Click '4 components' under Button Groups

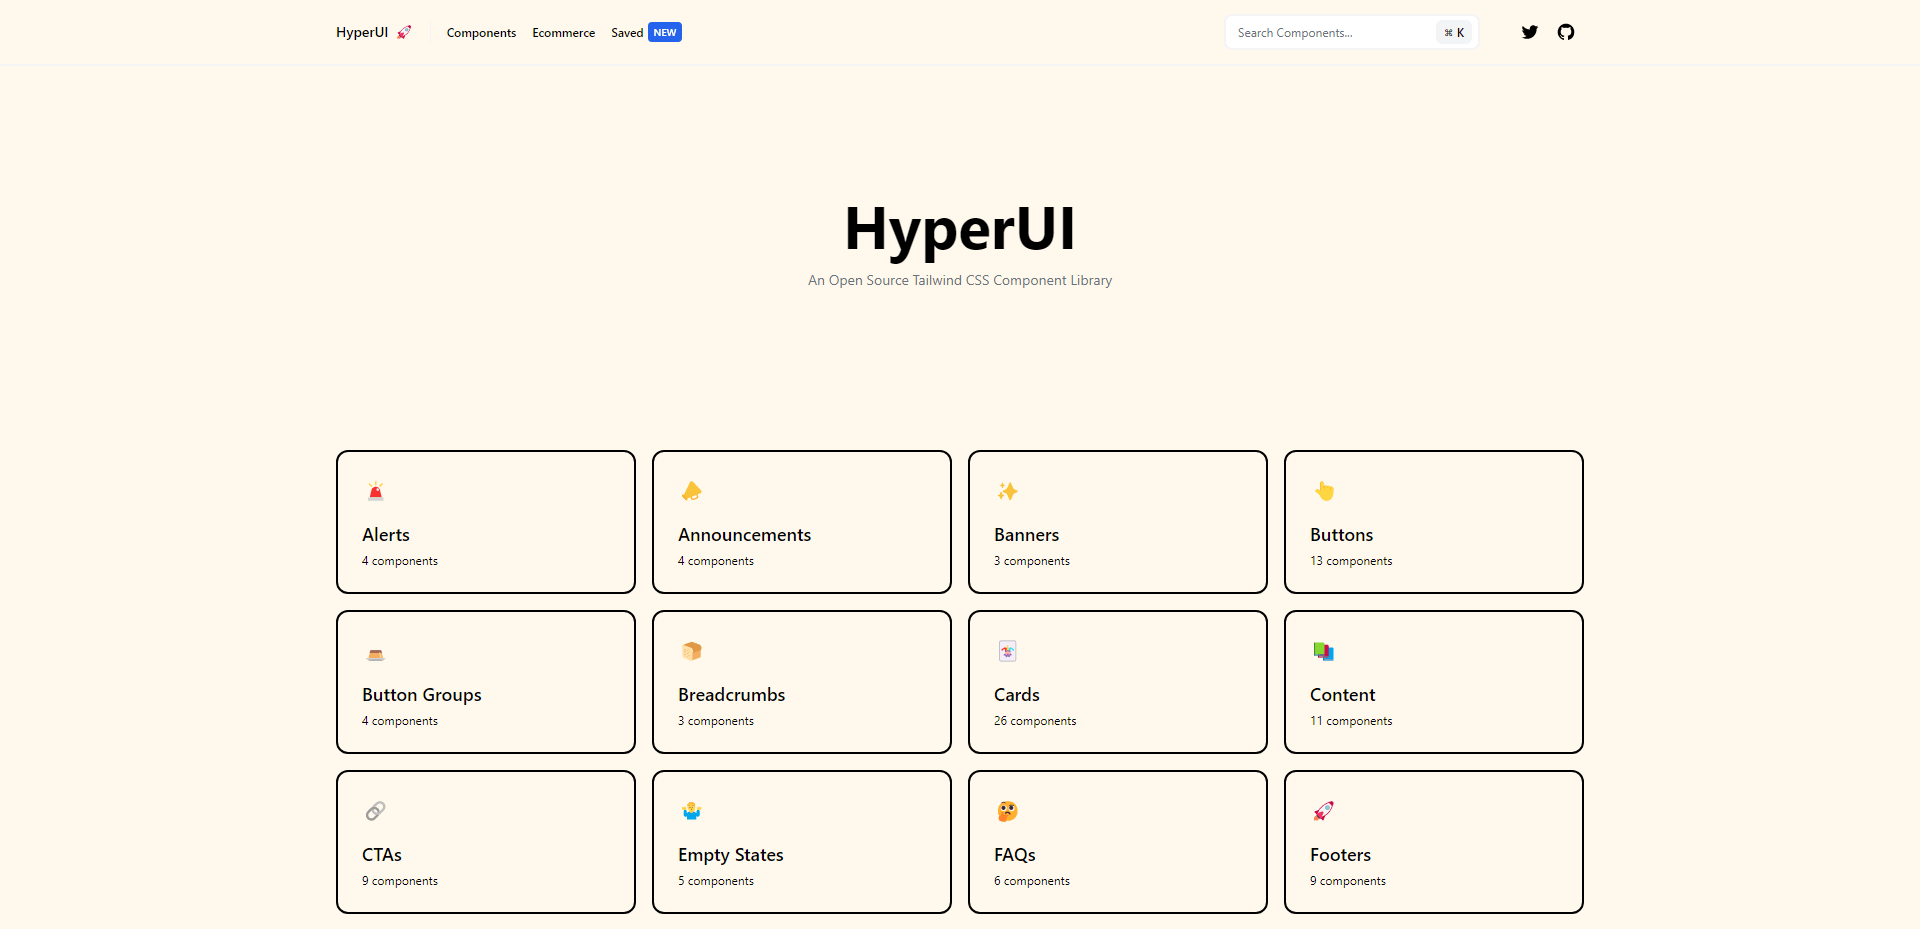tap(399, 721)
